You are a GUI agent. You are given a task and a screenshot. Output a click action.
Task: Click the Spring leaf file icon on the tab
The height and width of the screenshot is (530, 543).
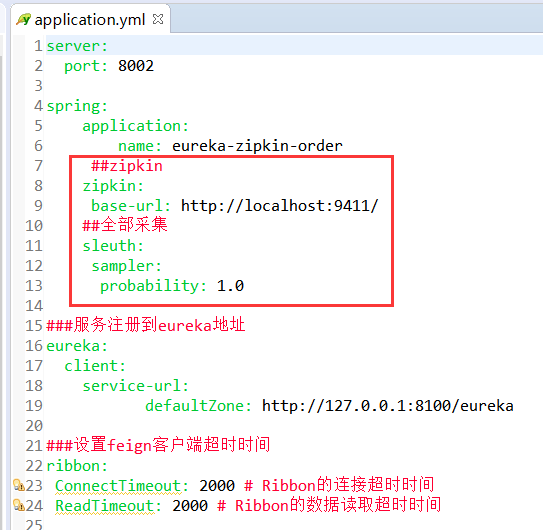click(x=24, y=19)
